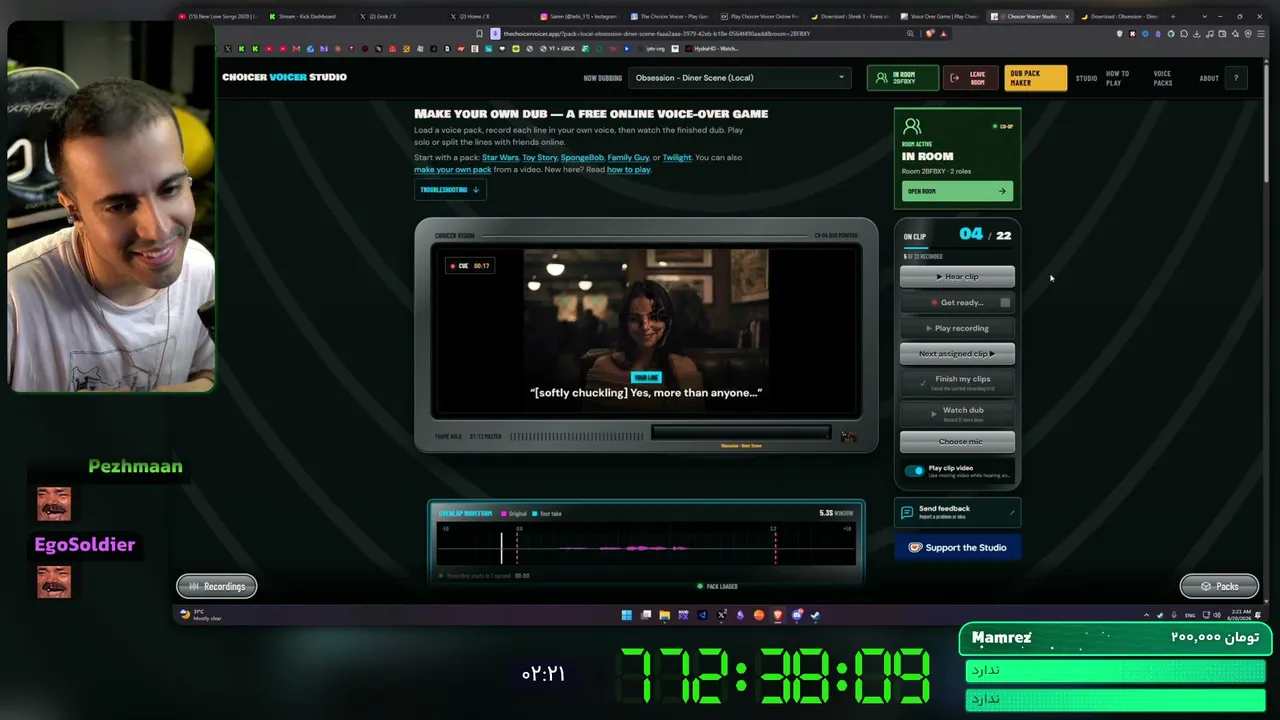
Task: Click Play recording button
Action: click(957, 328)
